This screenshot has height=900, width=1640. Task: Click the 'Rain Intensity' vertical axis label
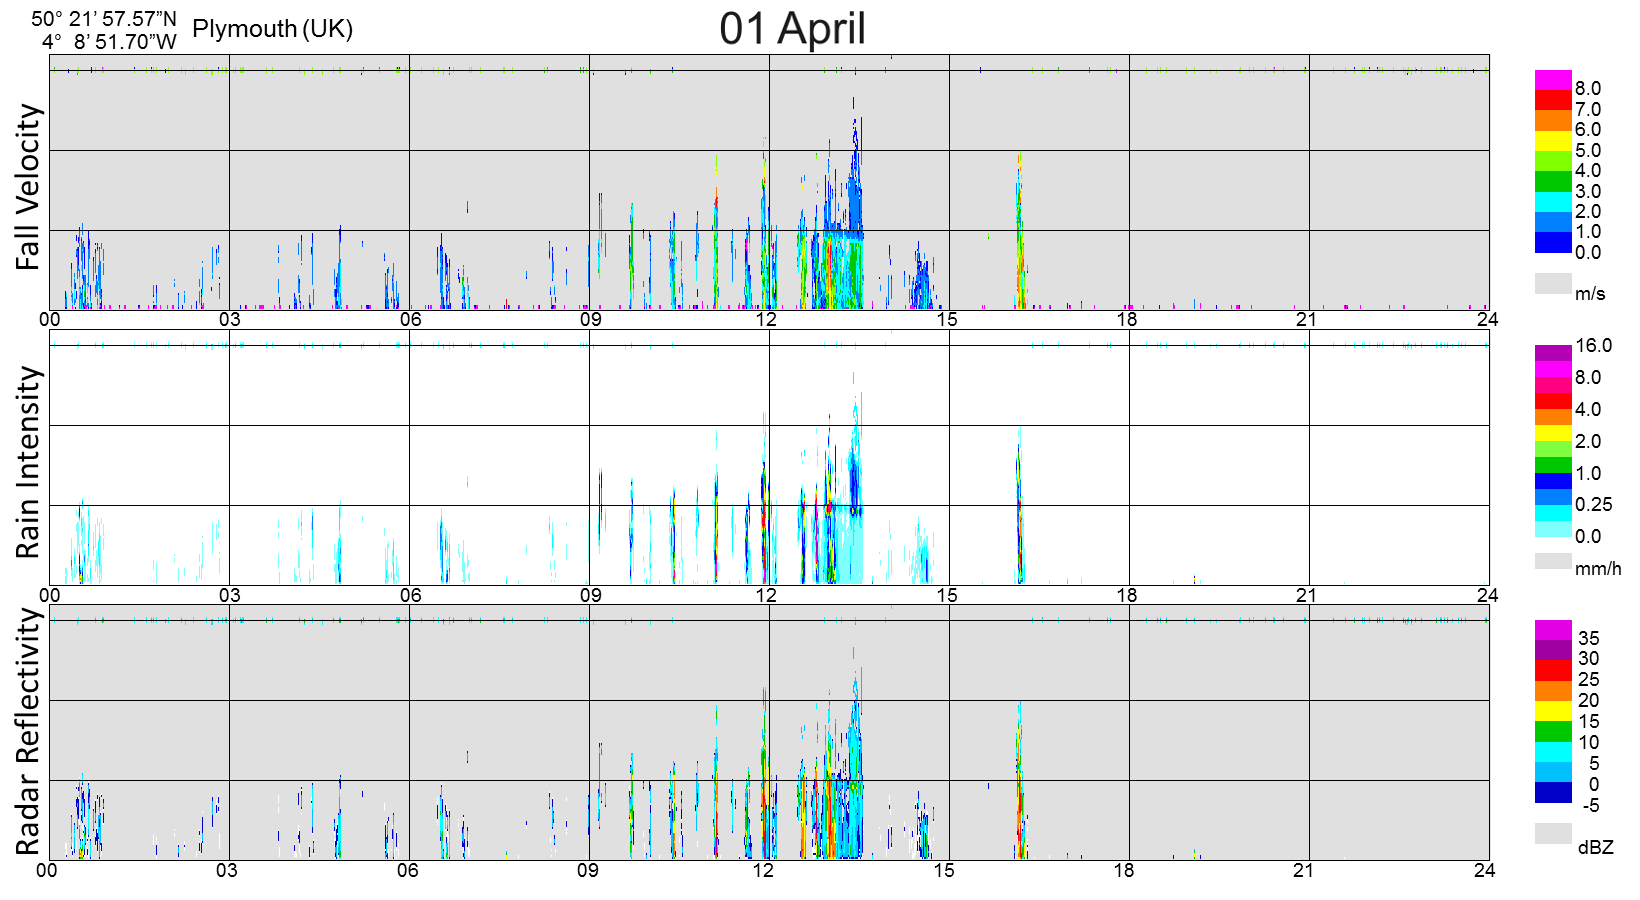(x=28, y=462)
